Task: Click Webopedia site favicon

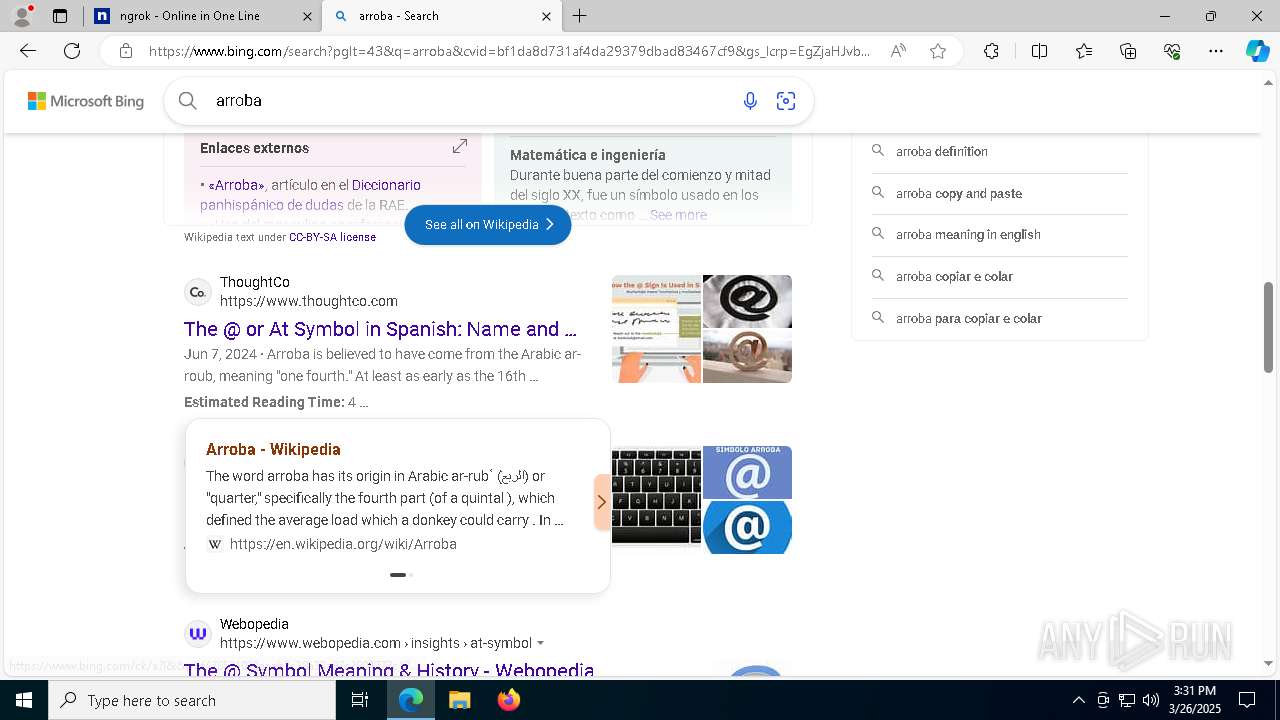Action: (198, 633)
